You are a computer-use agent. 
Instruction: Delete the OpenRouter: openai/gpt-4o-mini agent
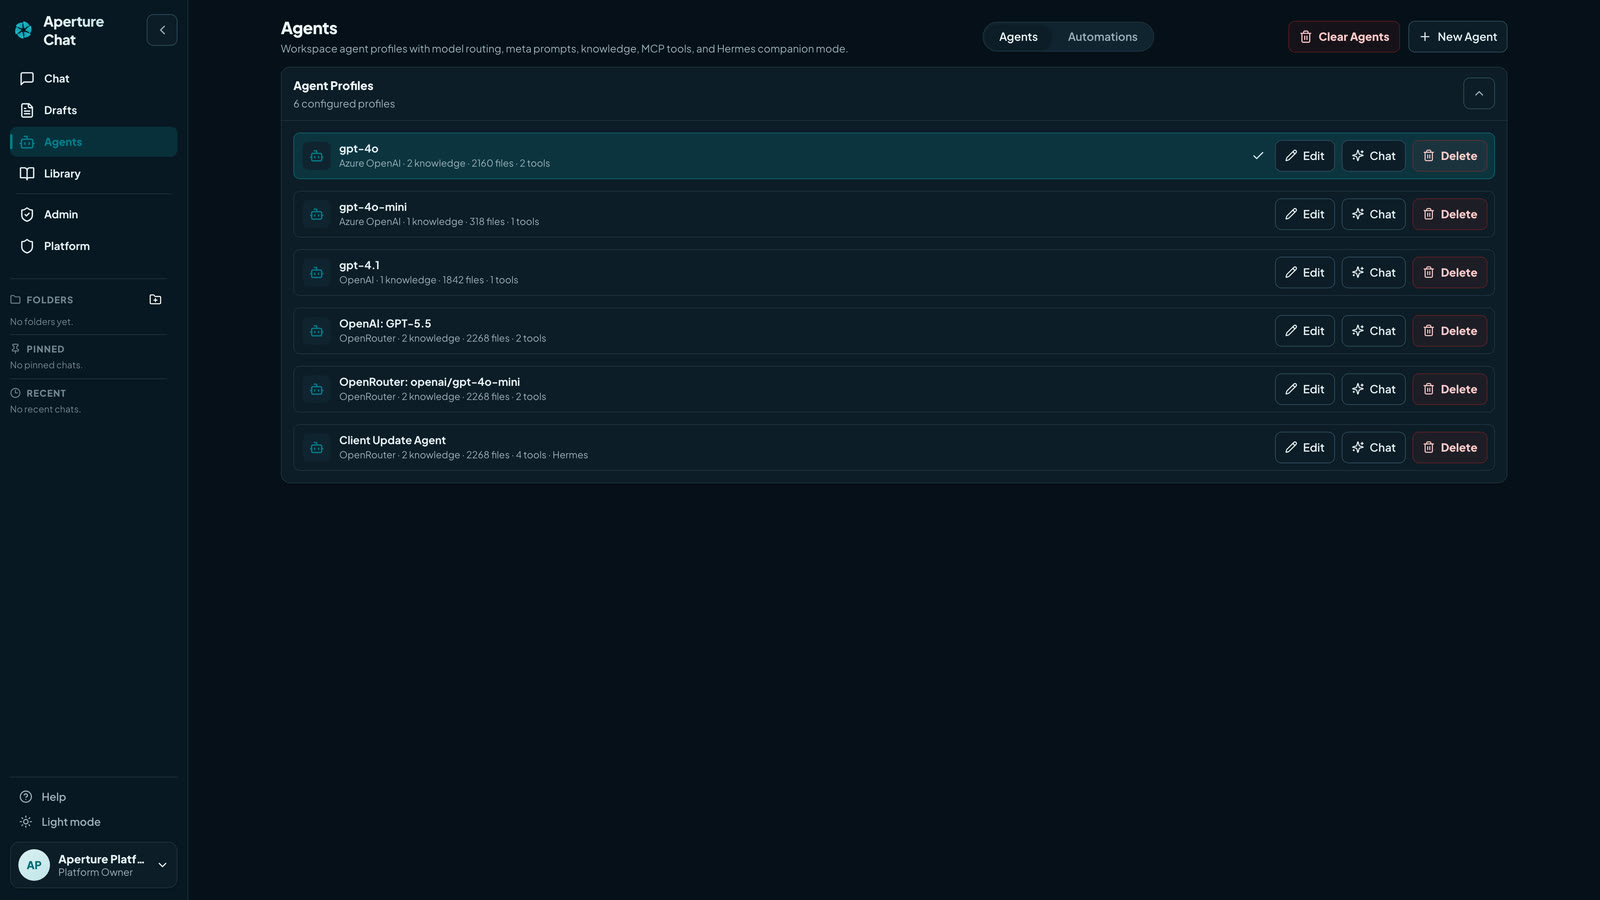(x=1450, y=389)
